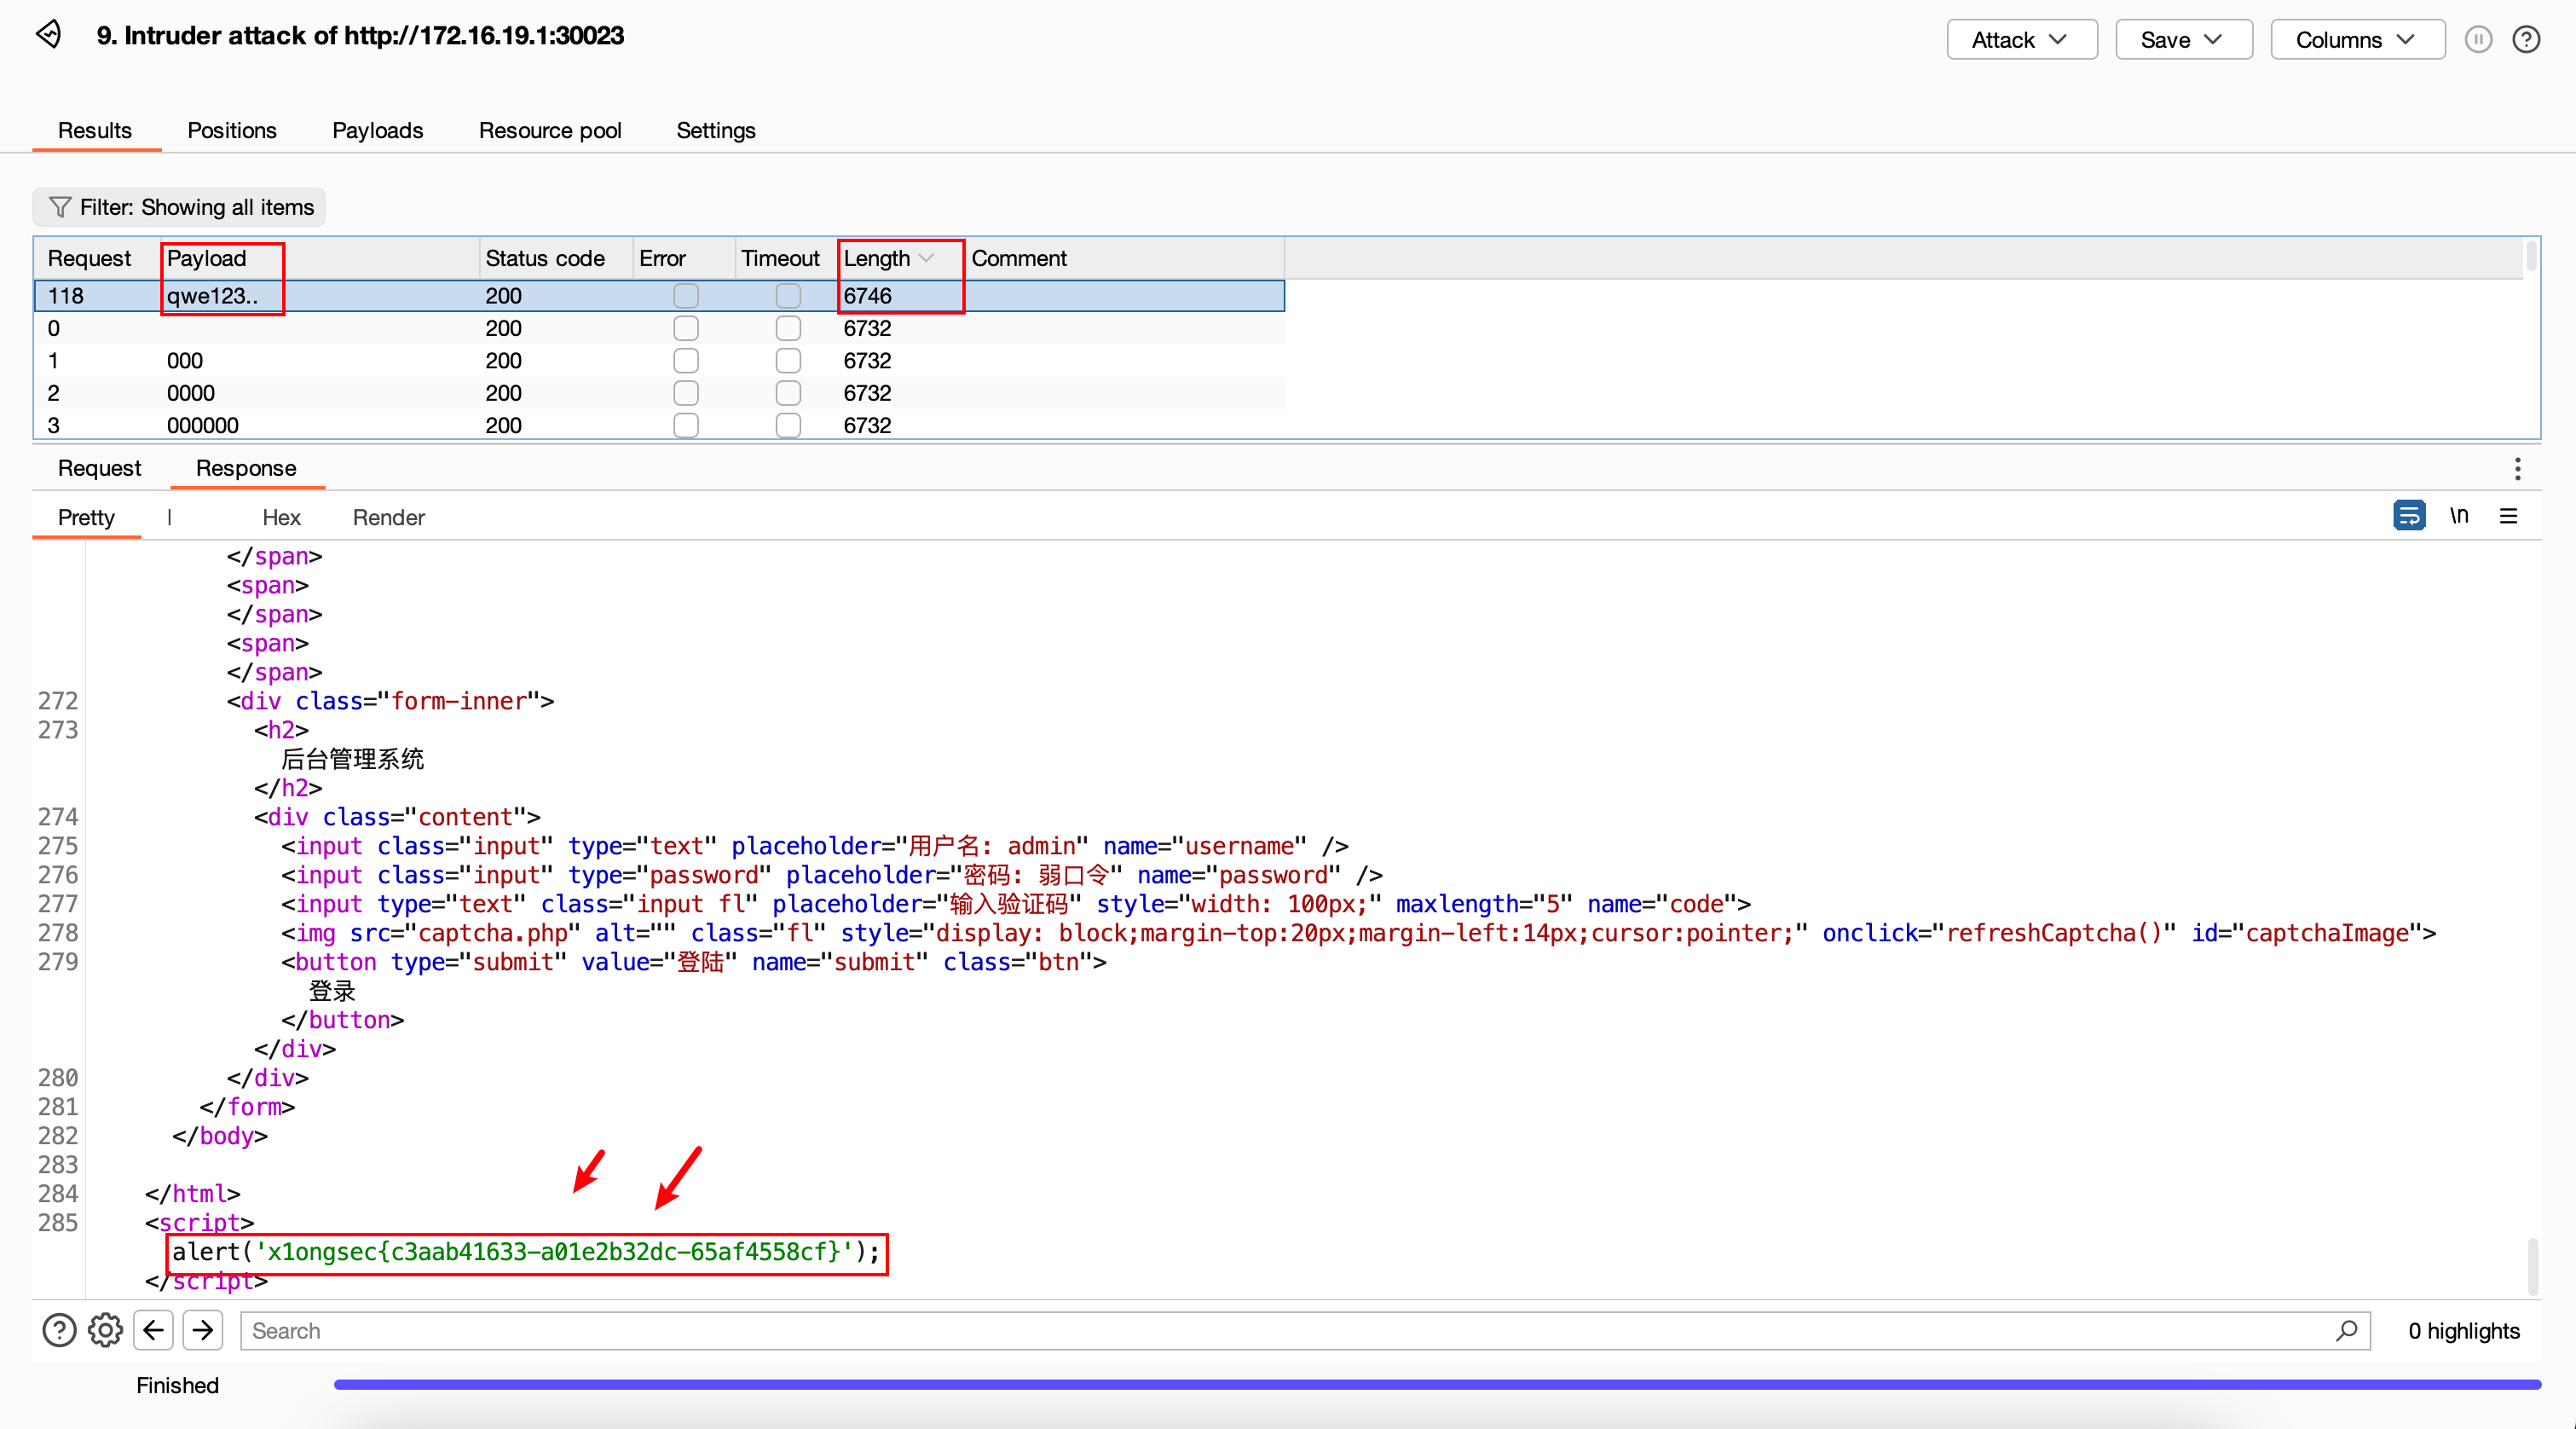Viewport: 2576px width, 1429px height.
Task: Toggle the \n non-printable characters button
Action: click(x=2459, y=515)
